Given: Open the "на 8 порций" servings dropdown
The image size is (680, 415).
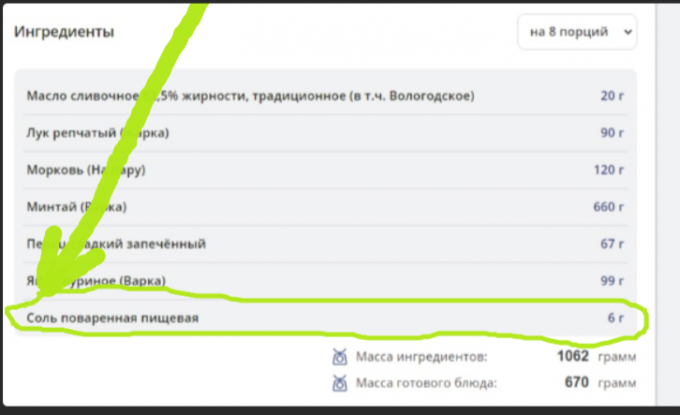Looking at the screenshot, I should click(x=577, y=32).
